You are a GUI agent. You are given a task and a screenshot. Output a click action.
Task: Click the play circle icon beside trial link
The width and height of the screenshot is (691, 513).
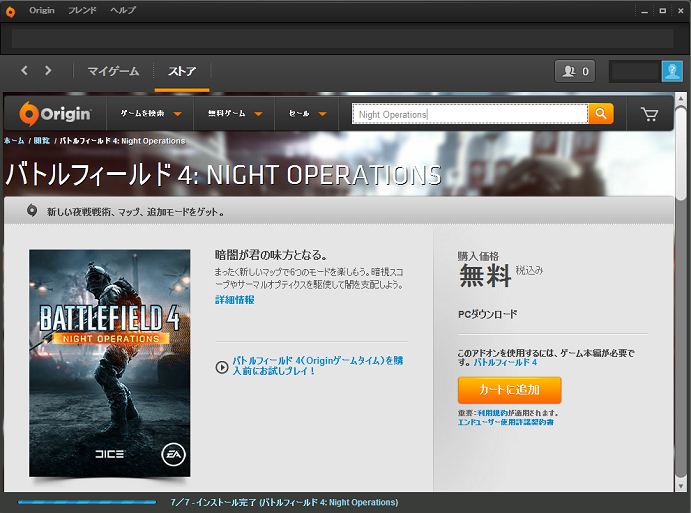coord(221,366)
